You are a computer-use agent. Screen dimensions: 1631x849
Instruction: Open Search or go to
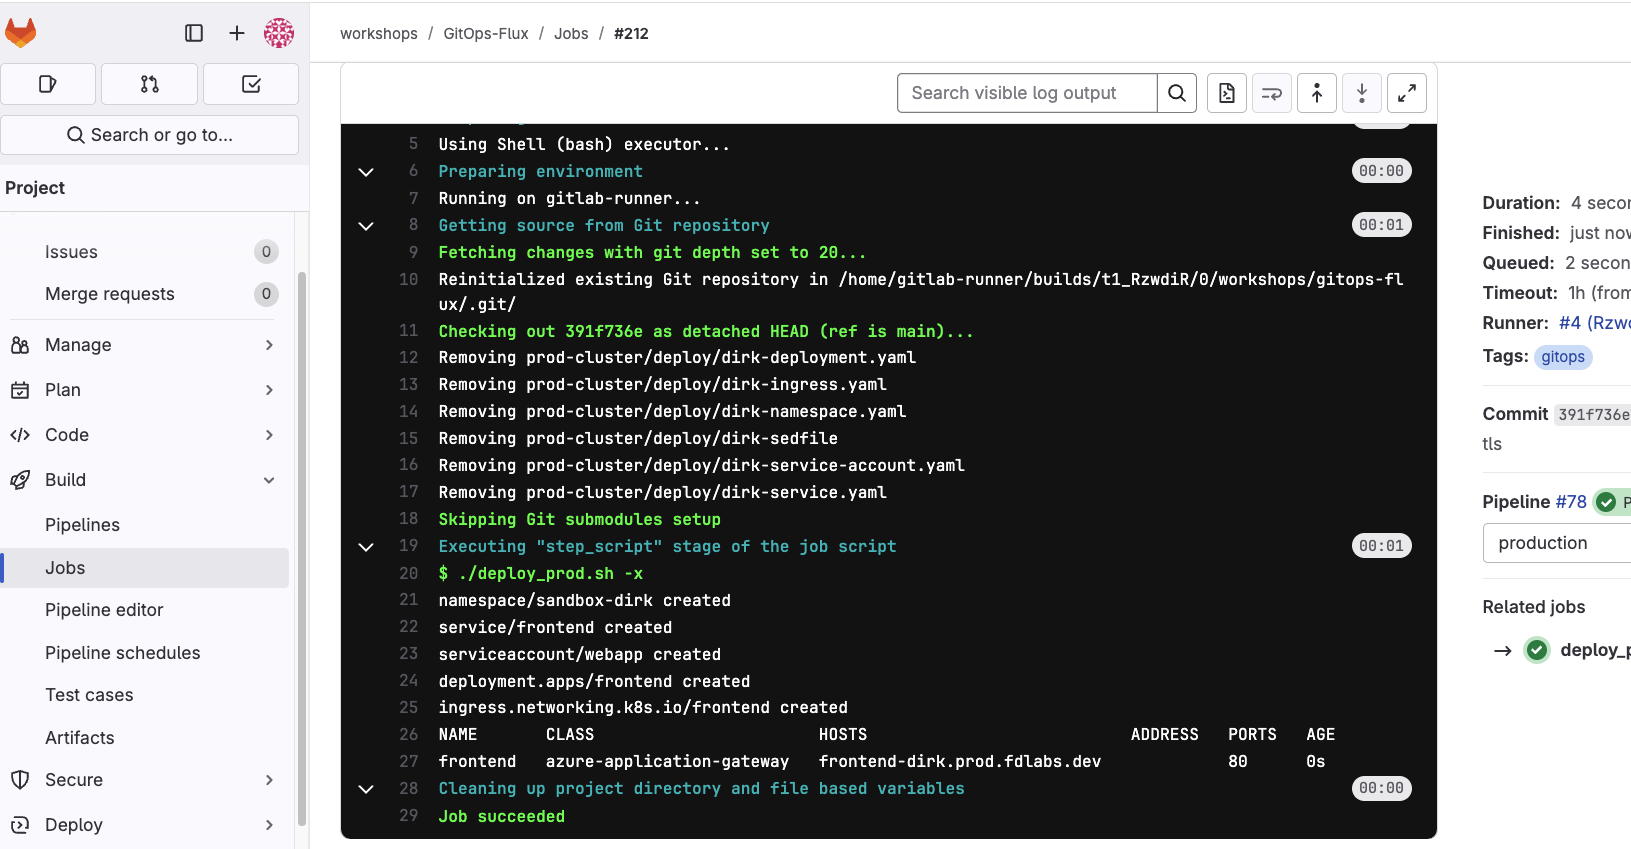click(x=150, y=135)
